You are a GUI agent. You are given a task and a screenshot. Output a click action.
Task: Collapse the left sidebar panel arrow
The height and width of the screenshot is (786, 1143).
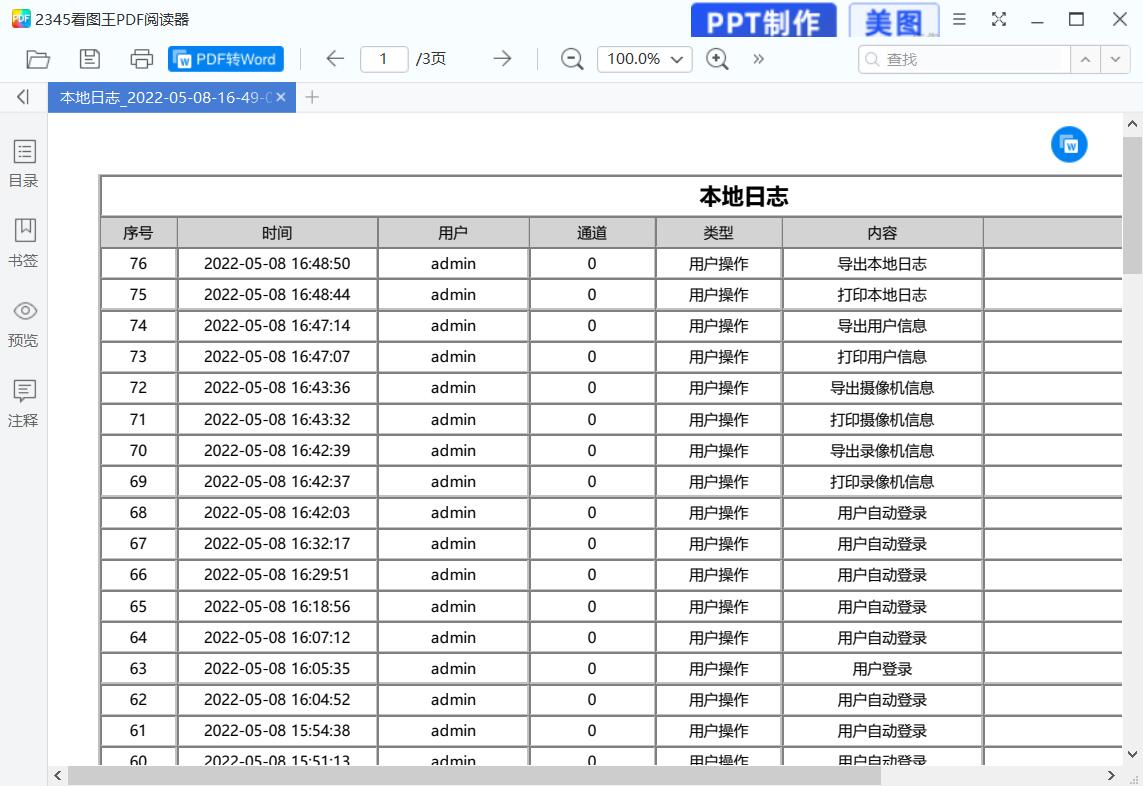pos(23,97)
